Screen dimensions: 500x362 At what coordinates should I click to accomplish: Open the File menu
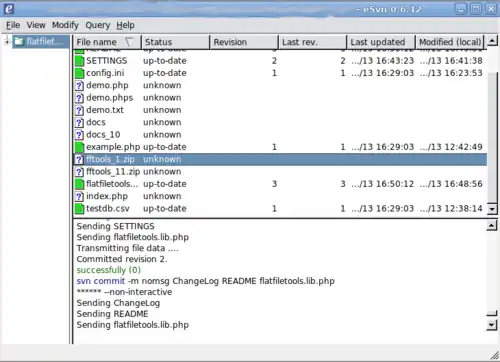tap(13, 25)
